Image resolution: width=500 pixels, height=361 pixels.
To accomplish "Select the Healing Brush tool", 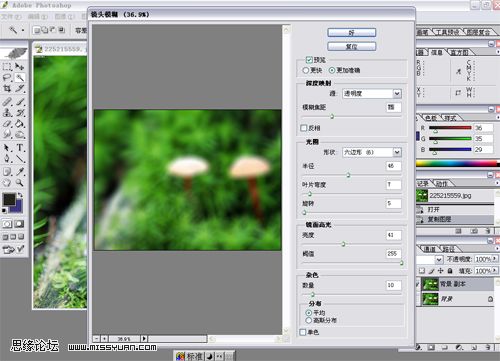I will (x=7, y=102).
